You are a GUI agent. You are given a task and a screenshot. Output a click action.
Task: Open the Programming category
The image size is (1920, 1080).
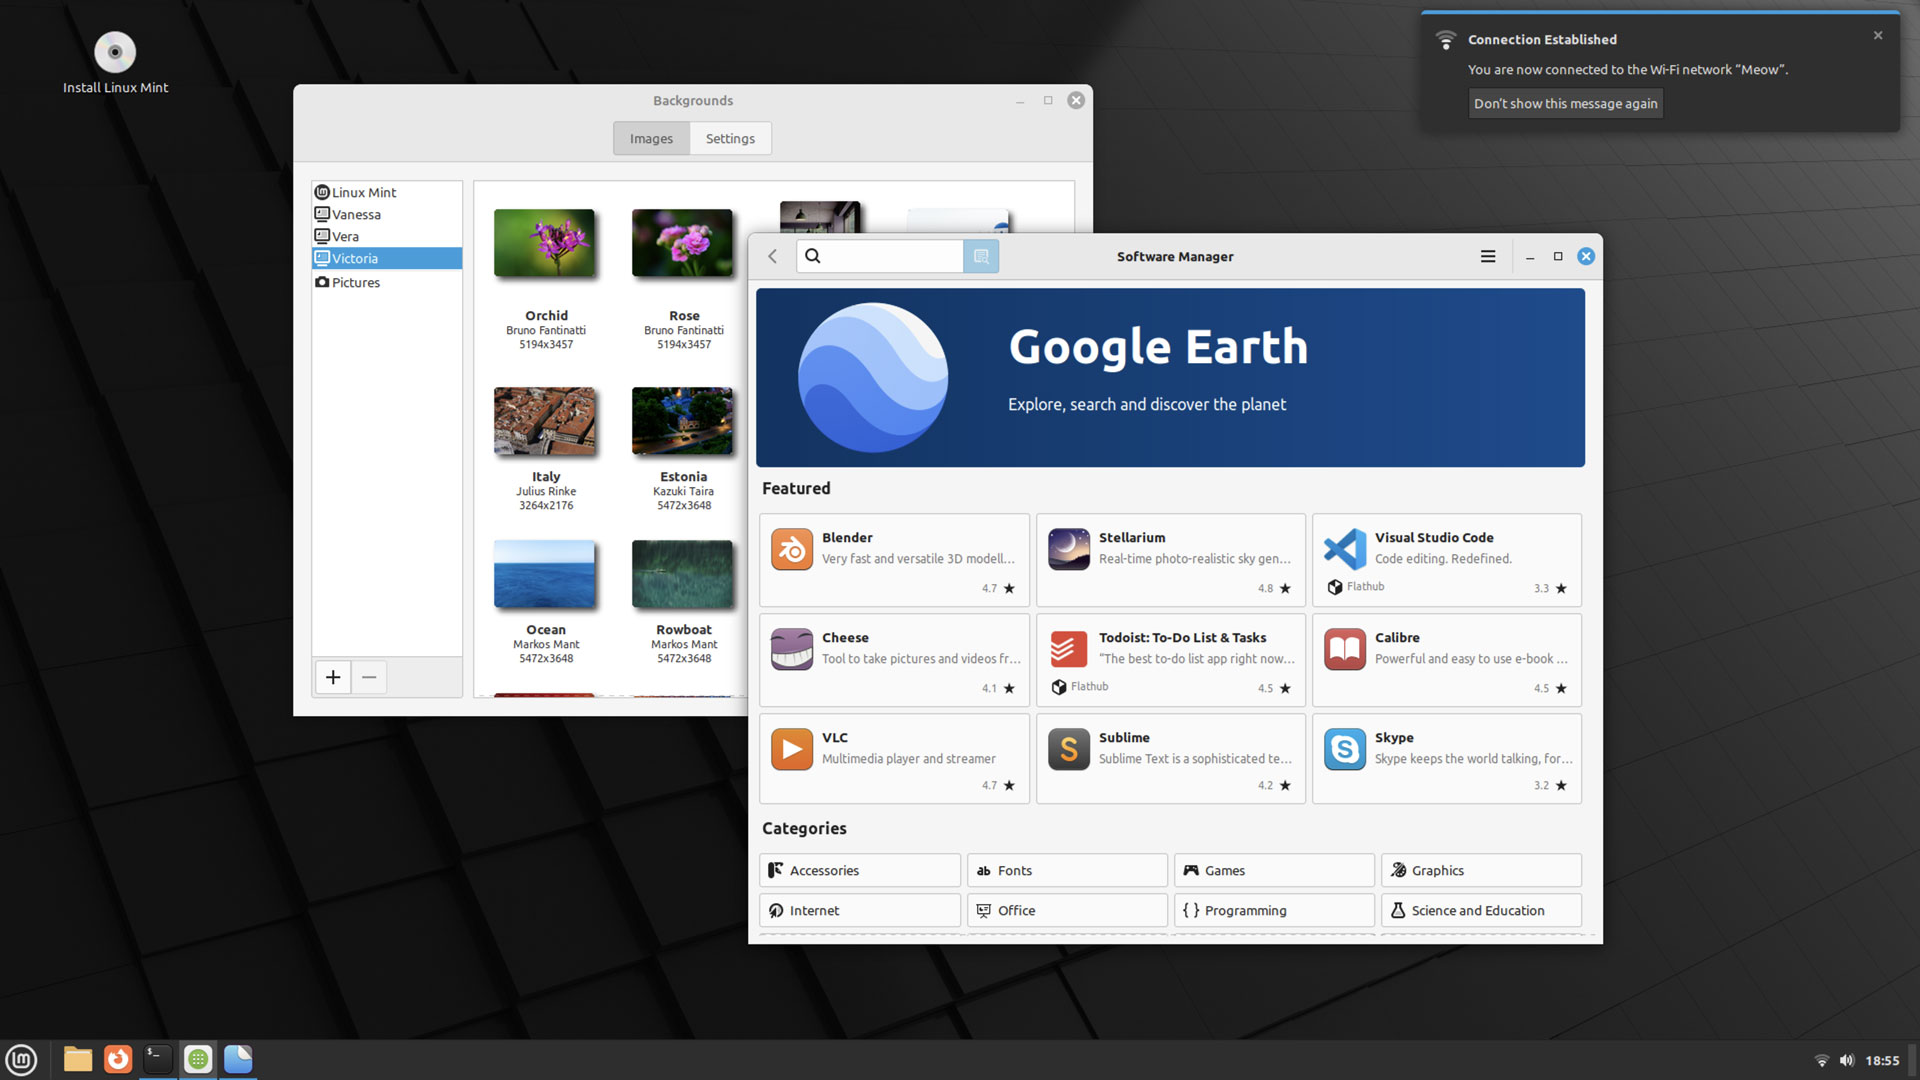point(1273,911)
